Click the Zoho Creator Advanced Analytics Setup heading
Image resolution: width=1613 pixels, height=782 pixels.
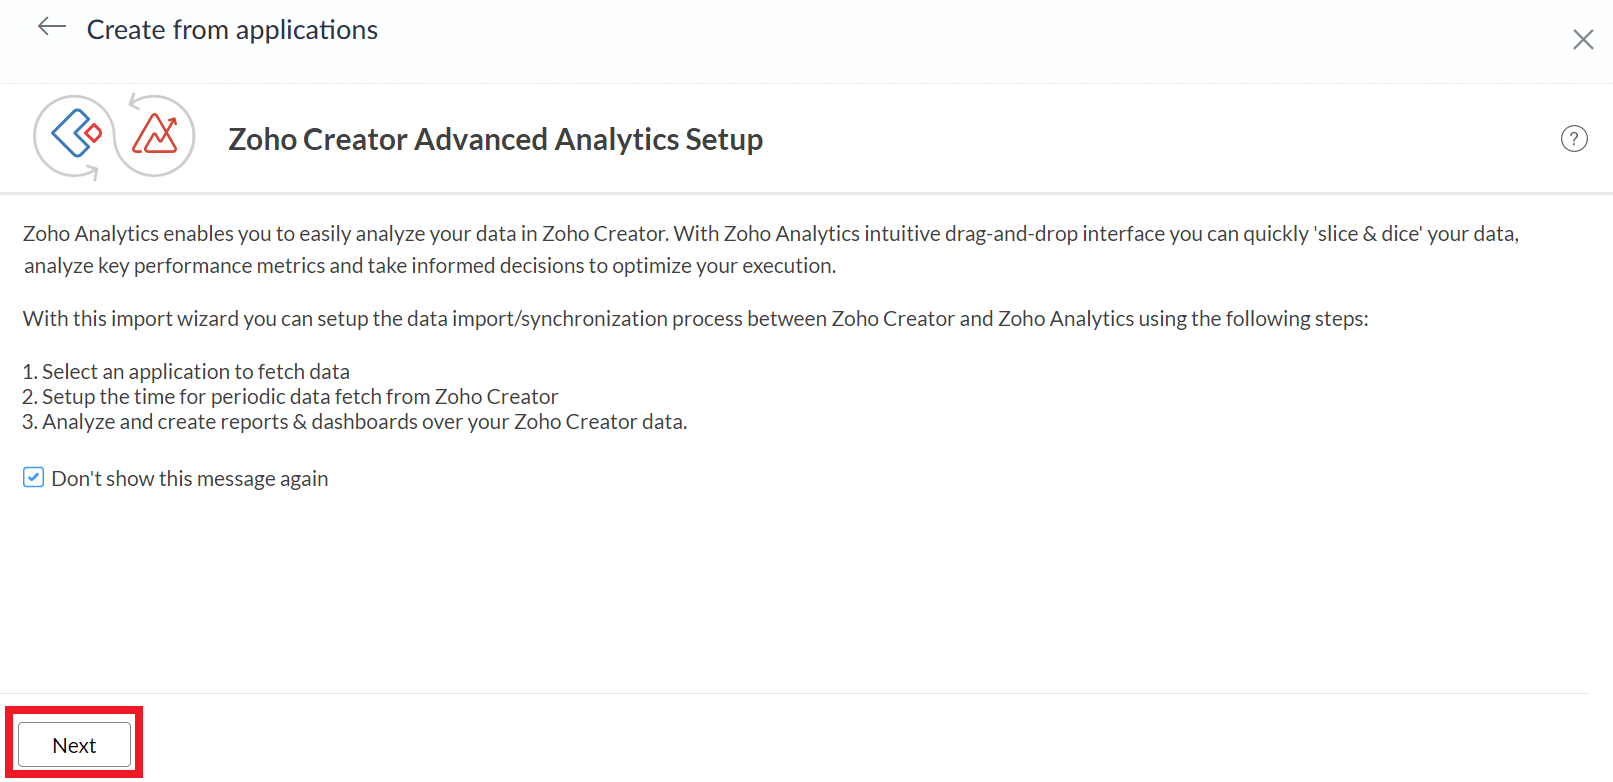tap(495, 140)
